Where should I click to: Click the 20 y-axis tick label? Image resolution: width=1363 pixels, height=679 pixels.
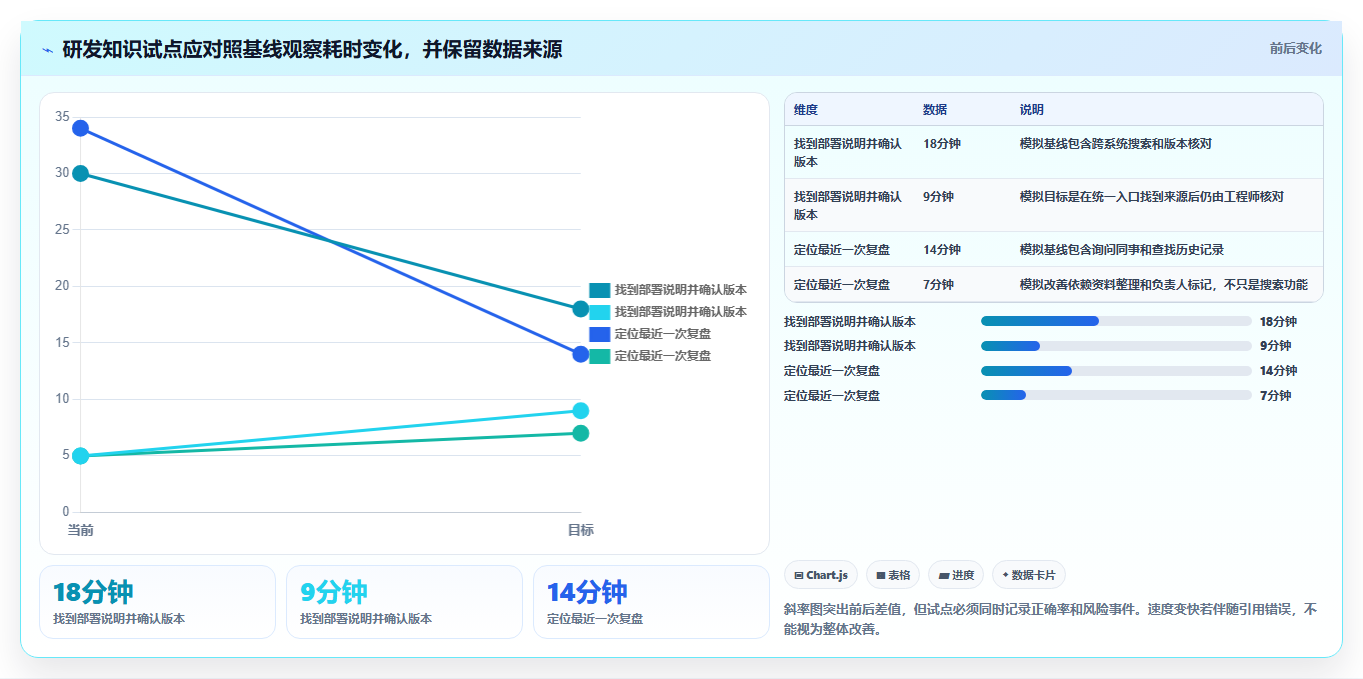pos(62,286)
